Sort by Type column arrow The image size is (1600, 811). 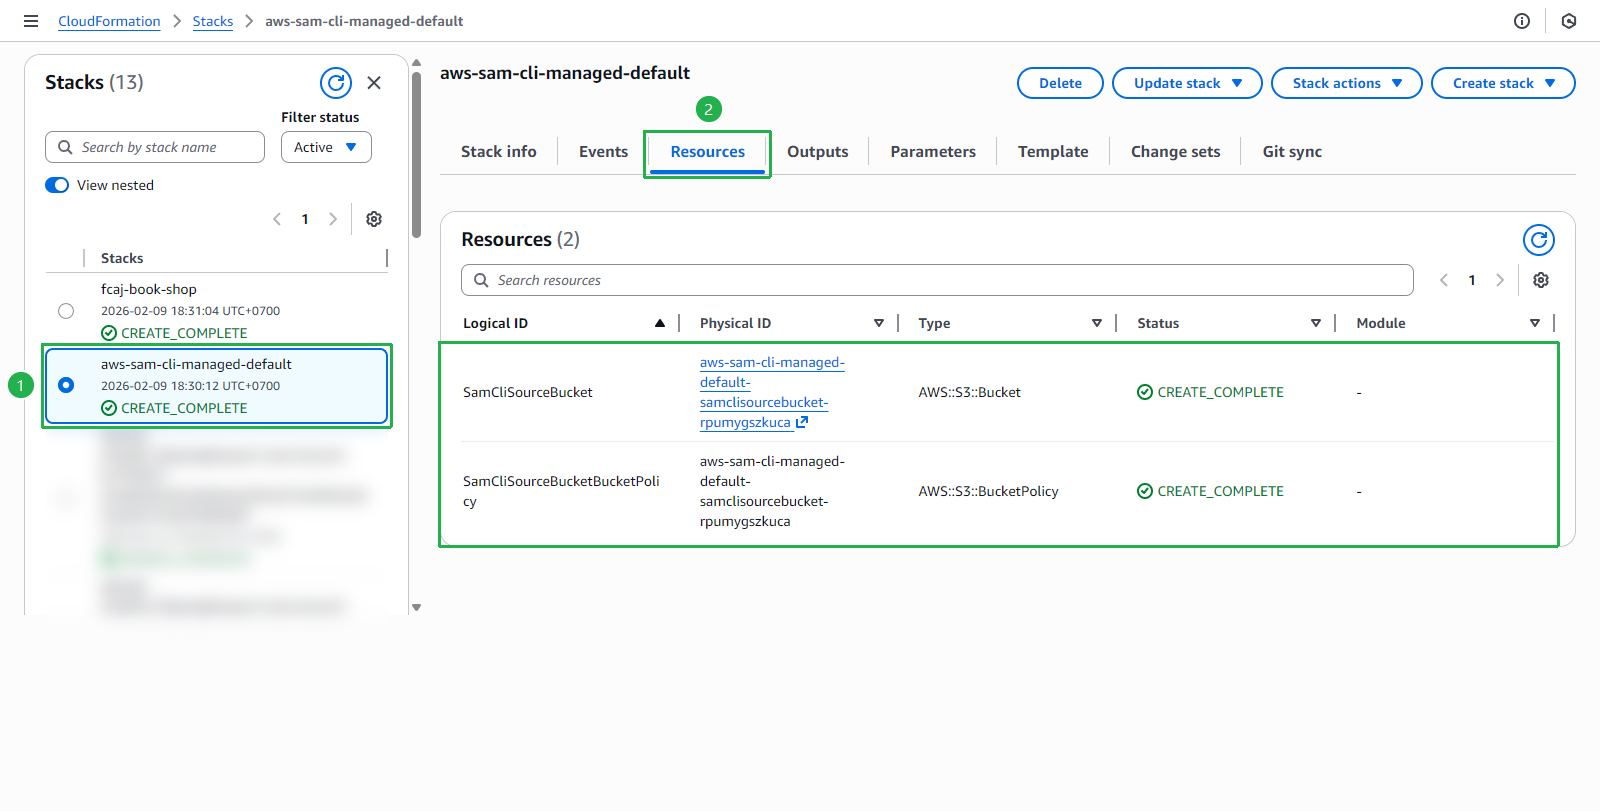point(1097,323)
